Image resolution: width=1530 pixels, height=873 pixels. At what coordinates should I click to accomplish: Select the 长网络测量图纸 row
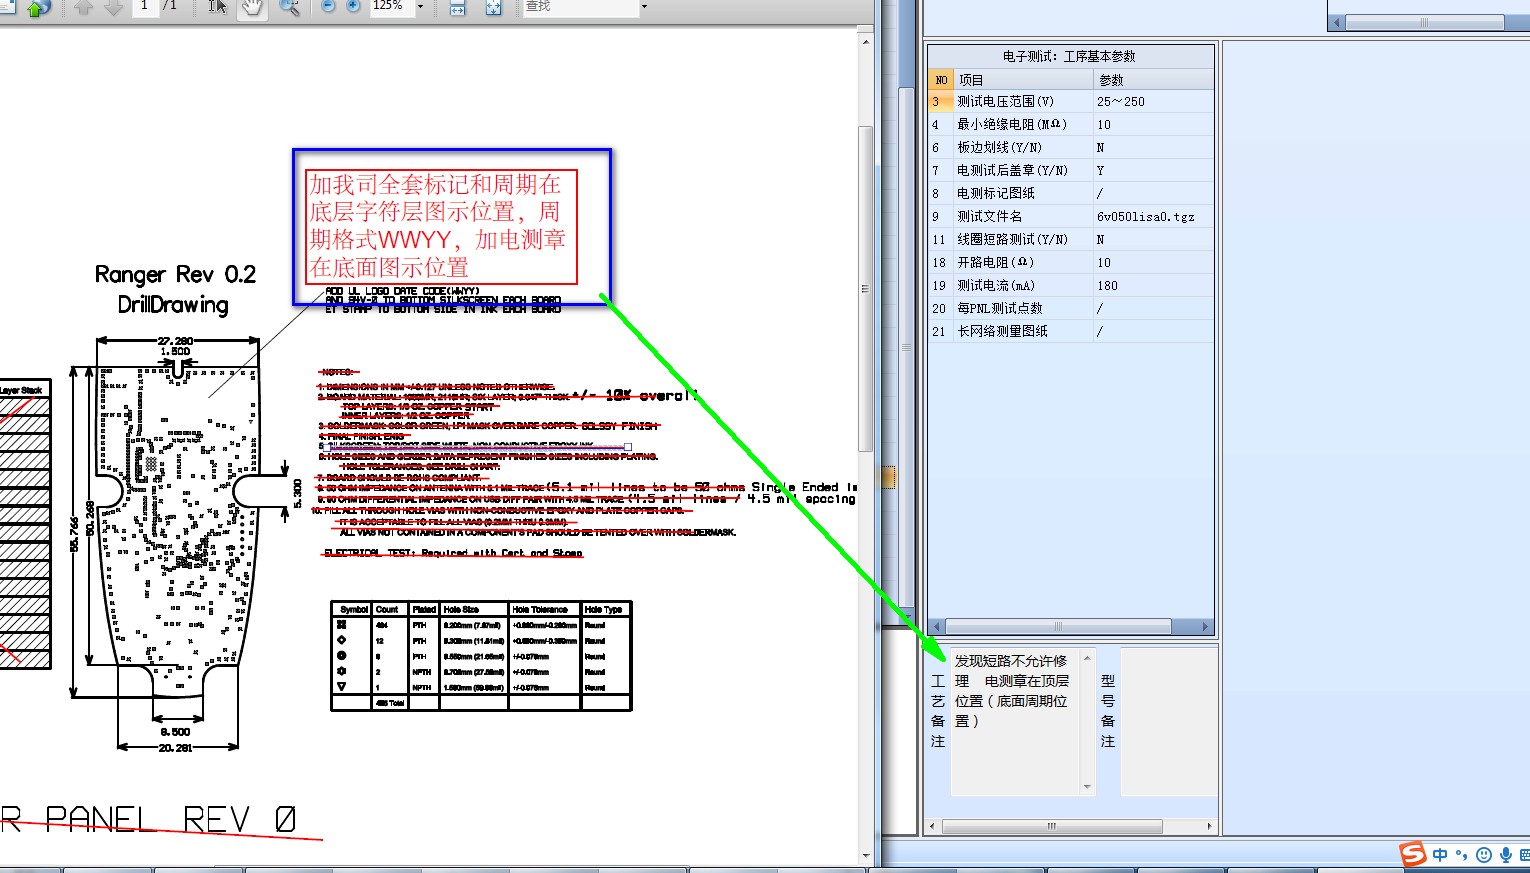(1071, 331)
